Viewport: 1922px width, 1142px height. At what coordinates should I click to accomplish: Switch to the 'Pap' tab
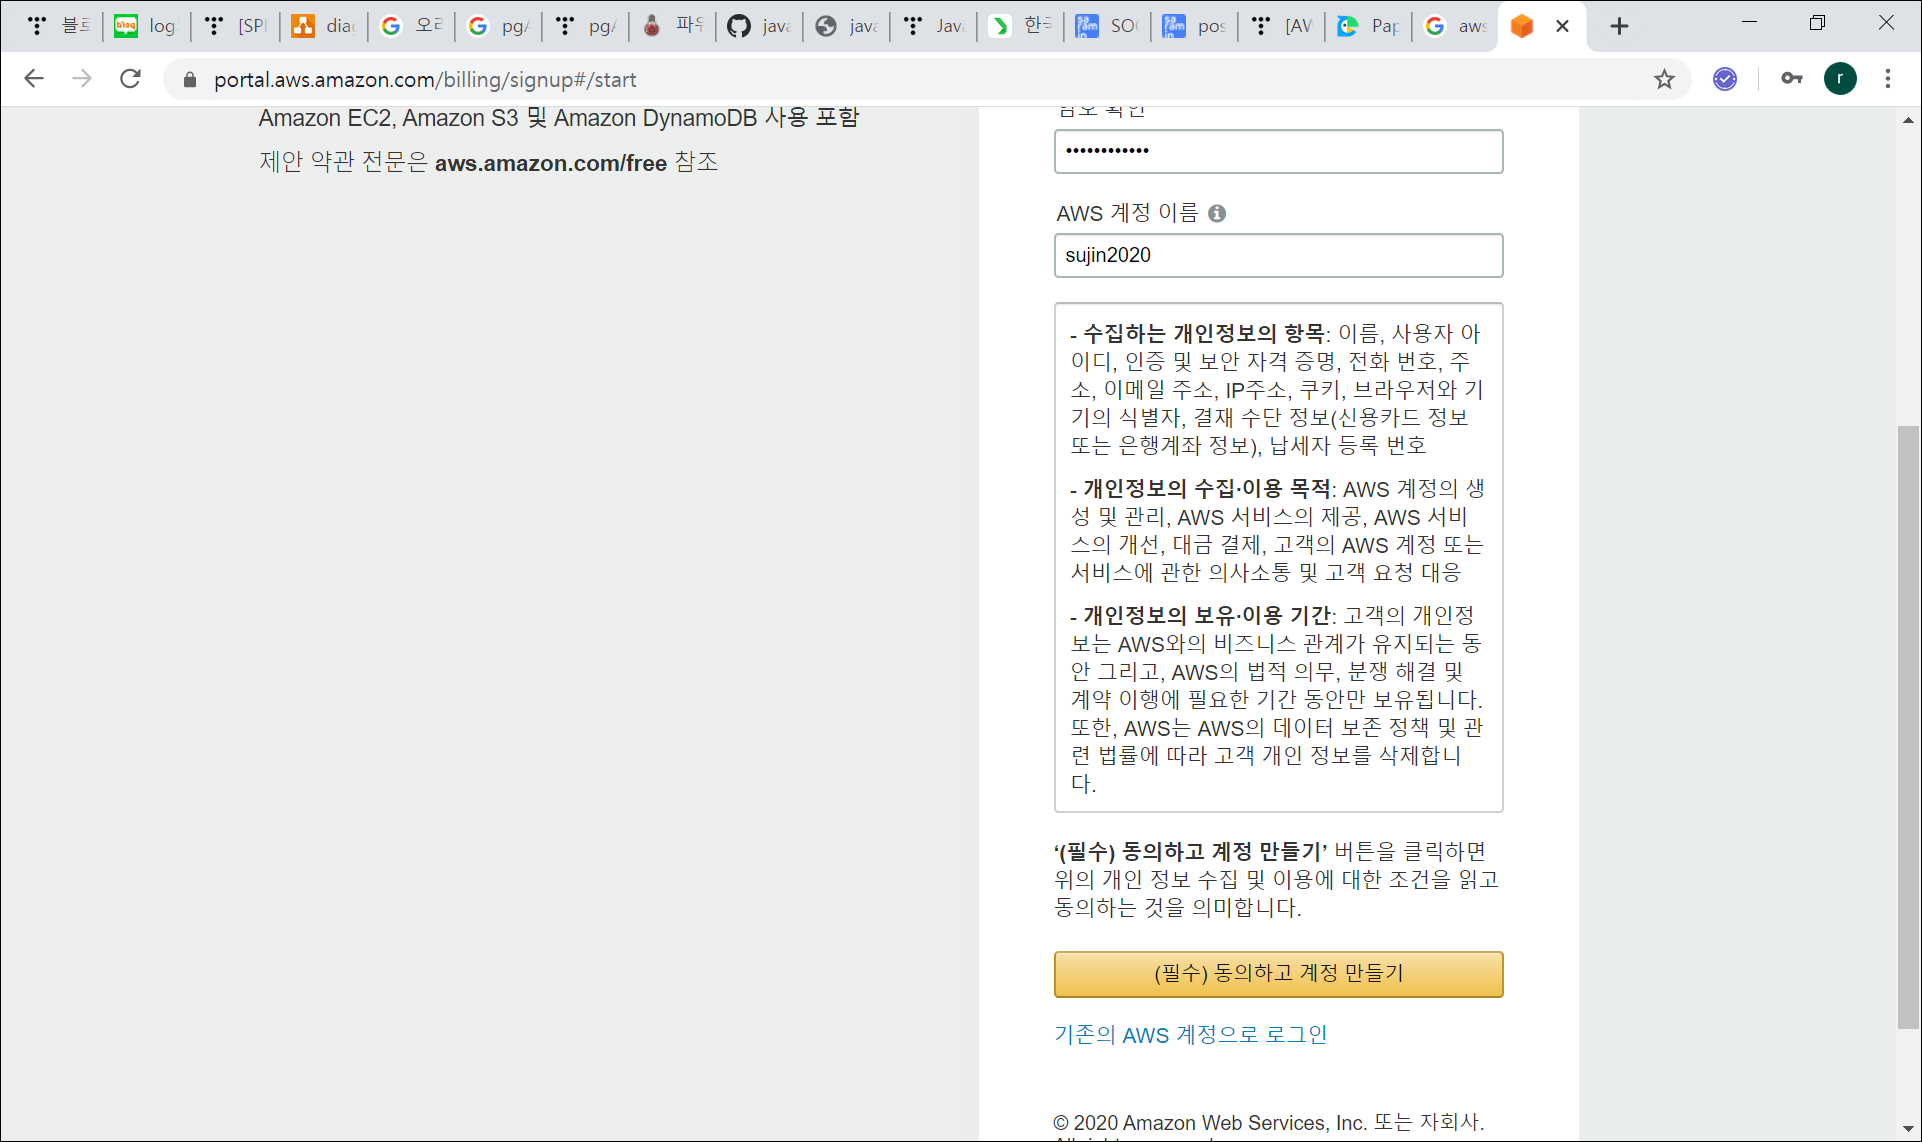1368,27
